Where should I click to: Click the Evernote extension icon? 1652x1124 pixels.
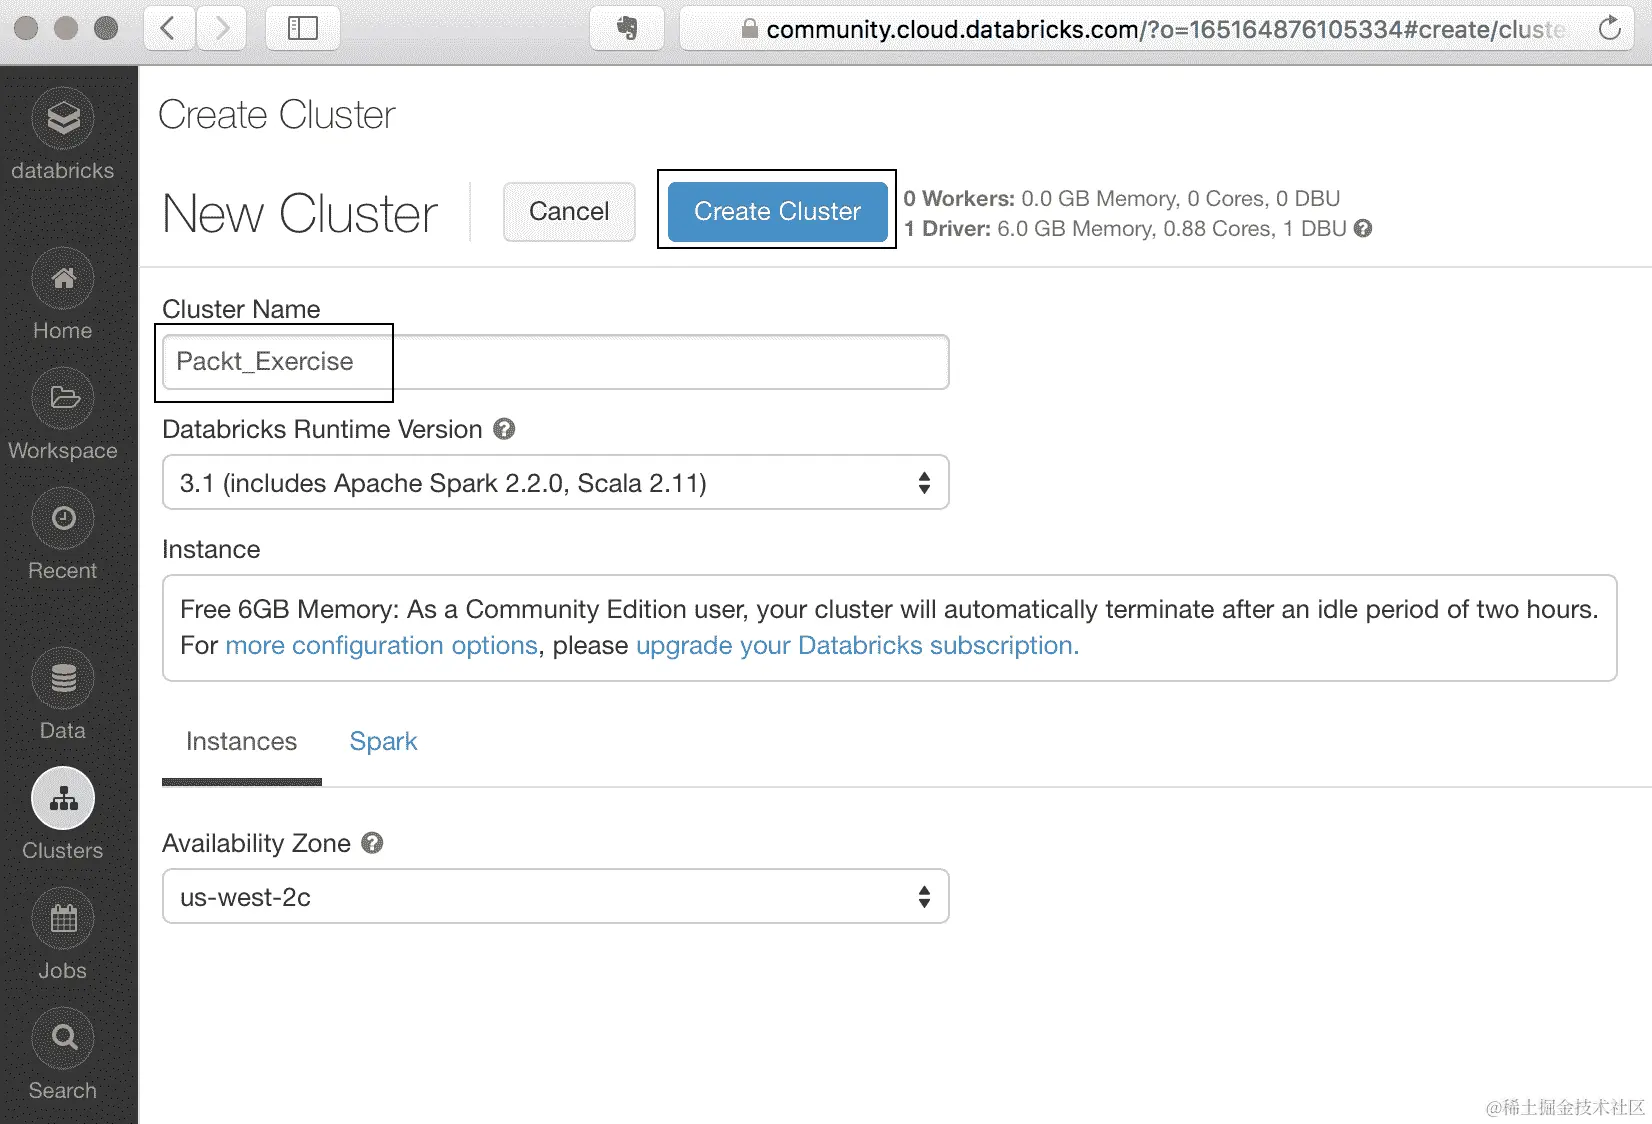click(627, 28)
